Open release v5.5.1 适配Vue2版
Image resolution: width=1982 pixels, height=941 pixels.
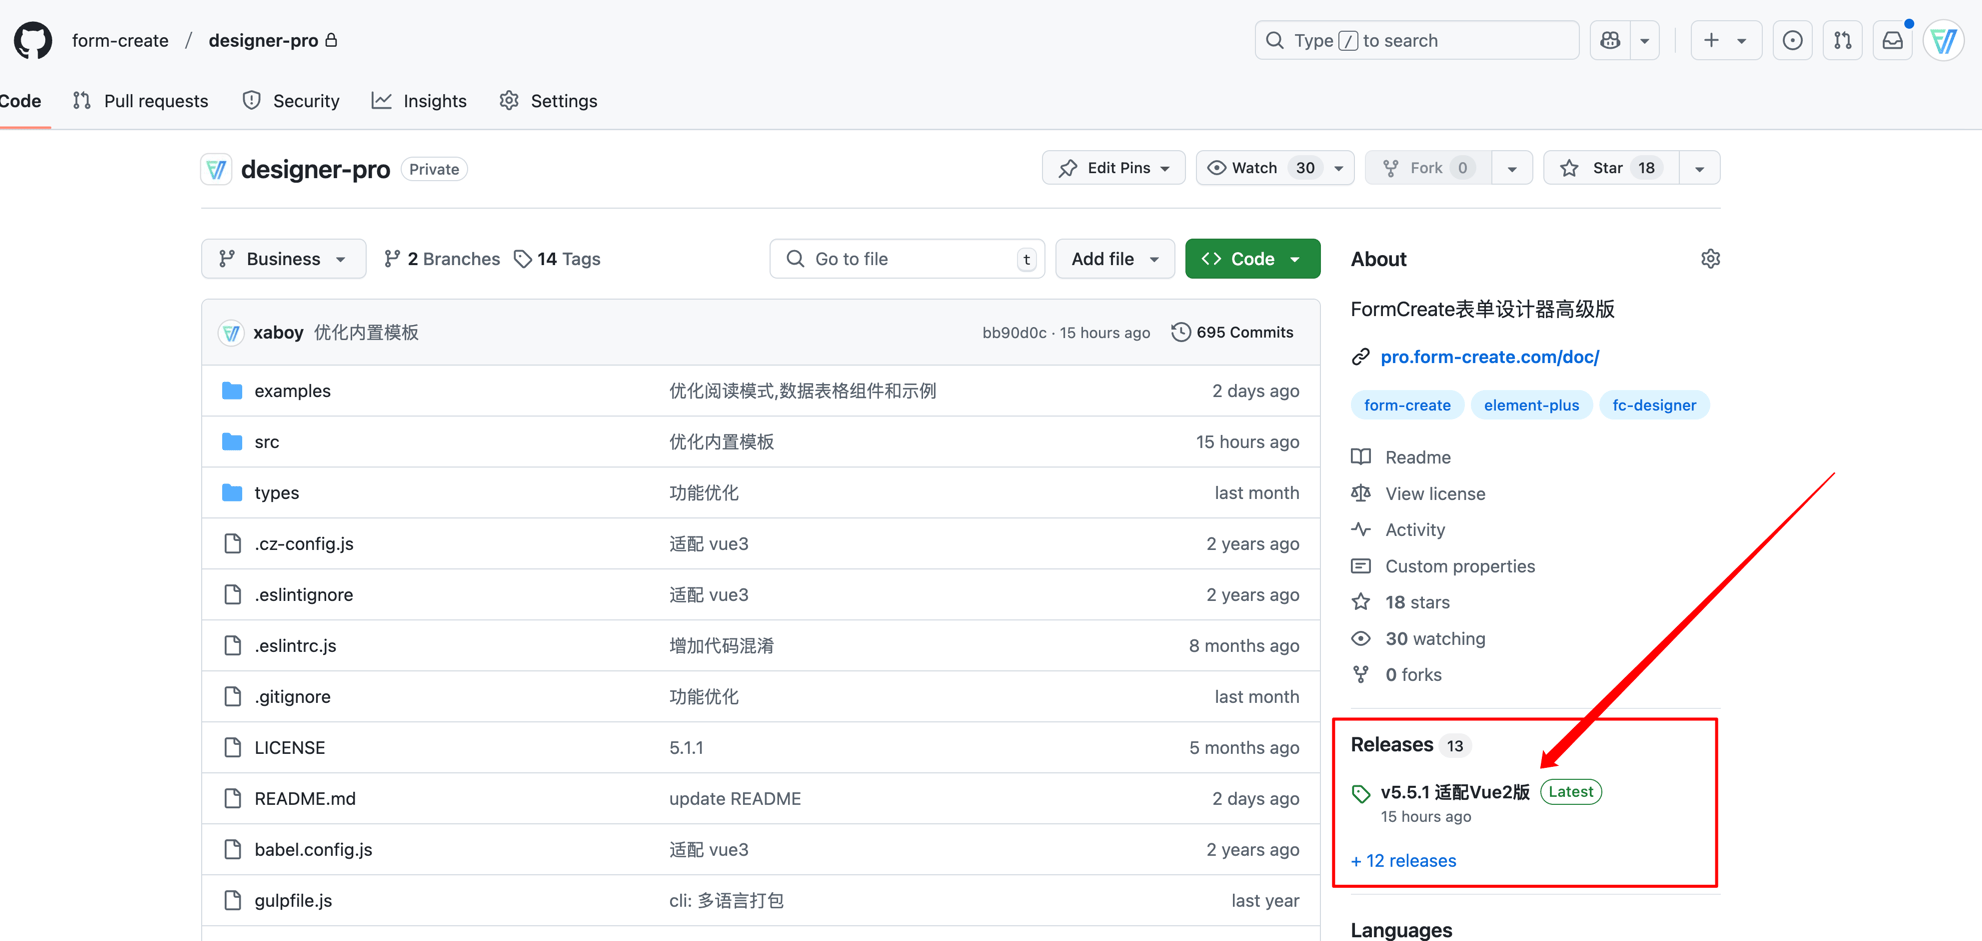[1455, 792]
